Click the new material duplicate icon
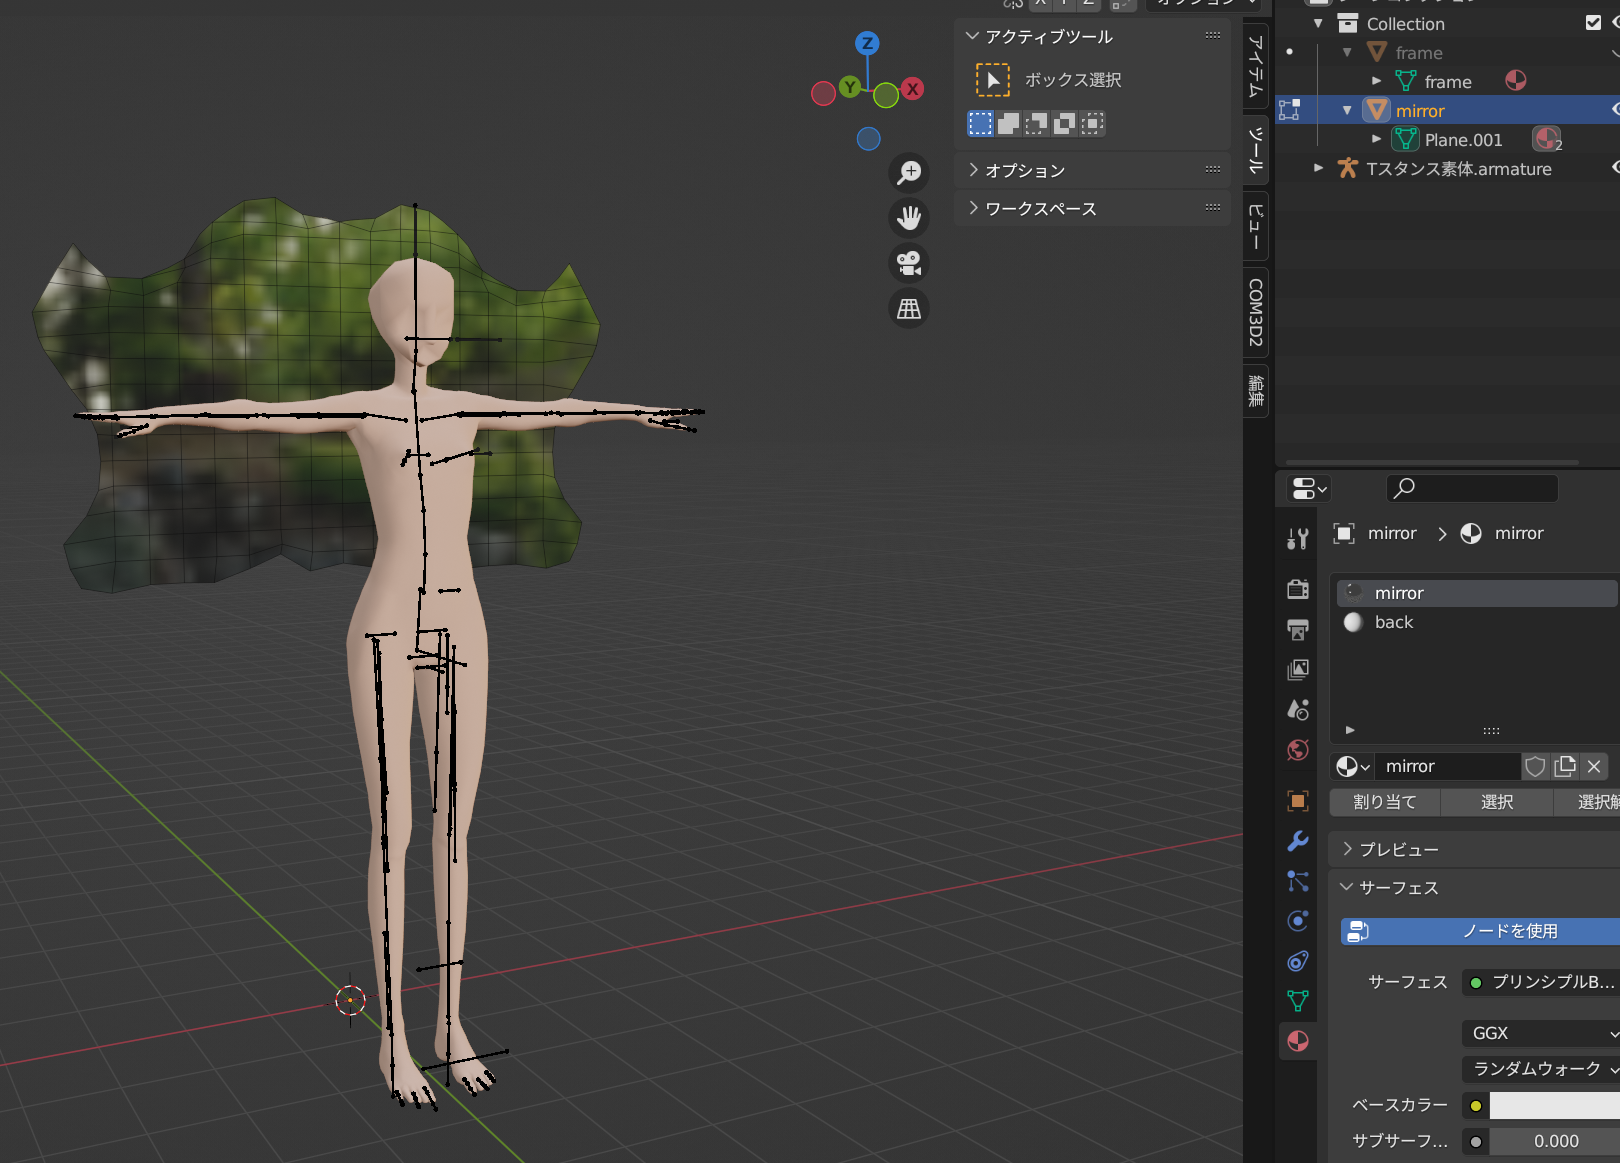 (1565, 766)
